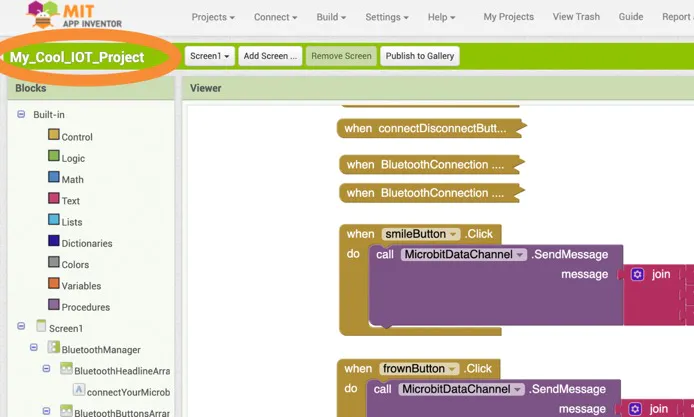Collapse the Screen1 tree node
Viewport: 694px width, 417px height.
[21, 326]
